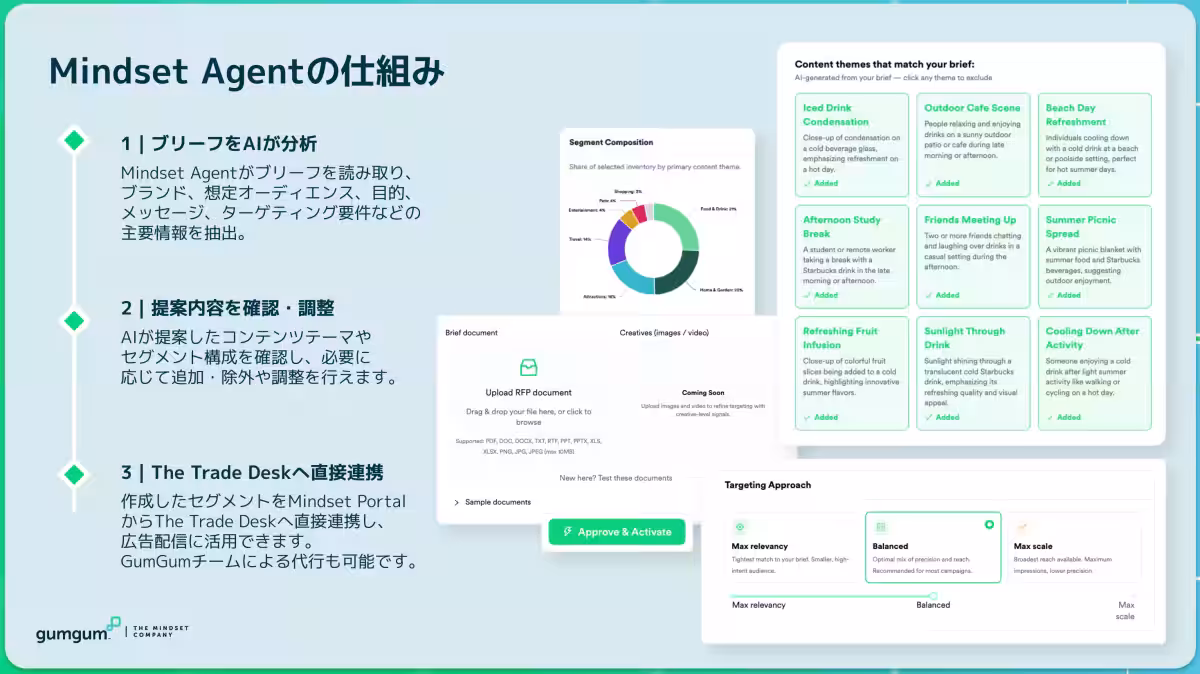Viewport: 1200px width, 674px height.
Task: Choose the Max scale targeting card
Action: [x=1074, y=547]
